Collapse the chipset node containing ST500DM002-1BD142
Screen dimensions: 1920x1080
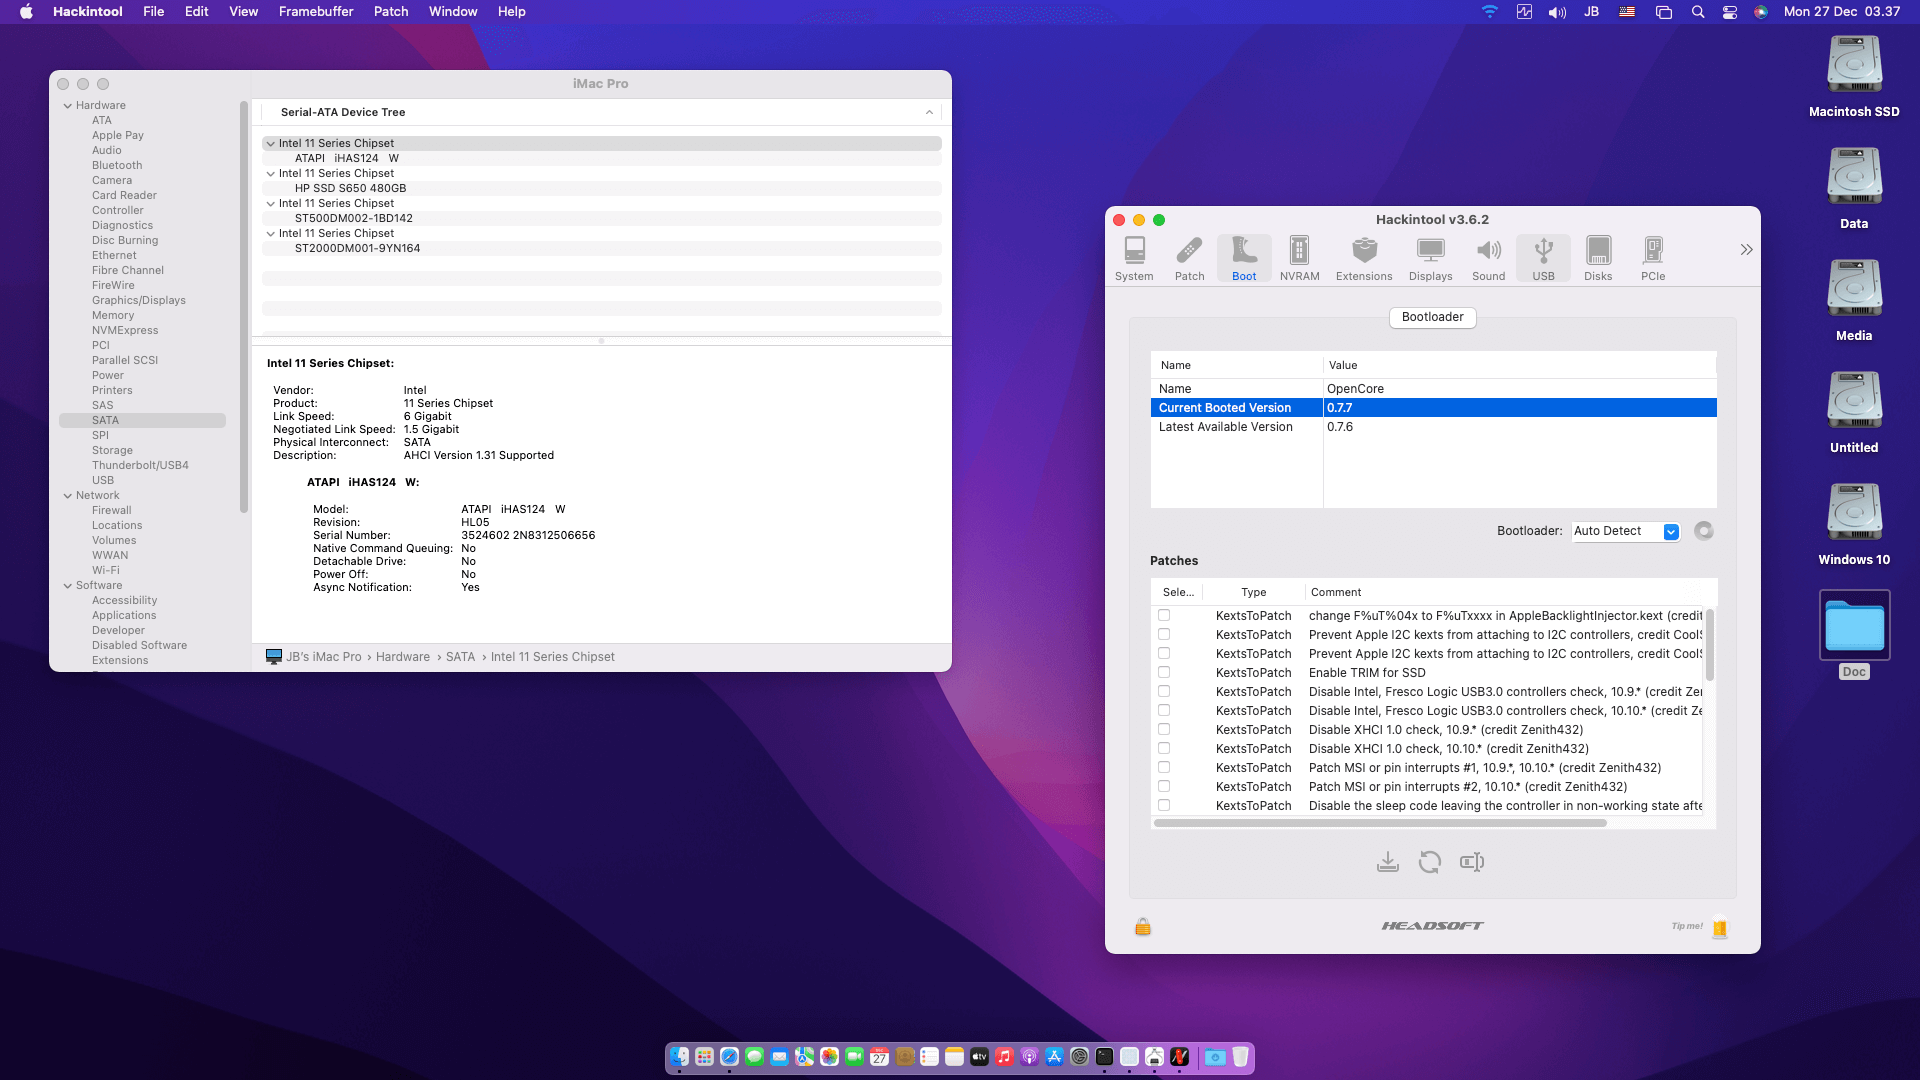(x=271, y=204)
